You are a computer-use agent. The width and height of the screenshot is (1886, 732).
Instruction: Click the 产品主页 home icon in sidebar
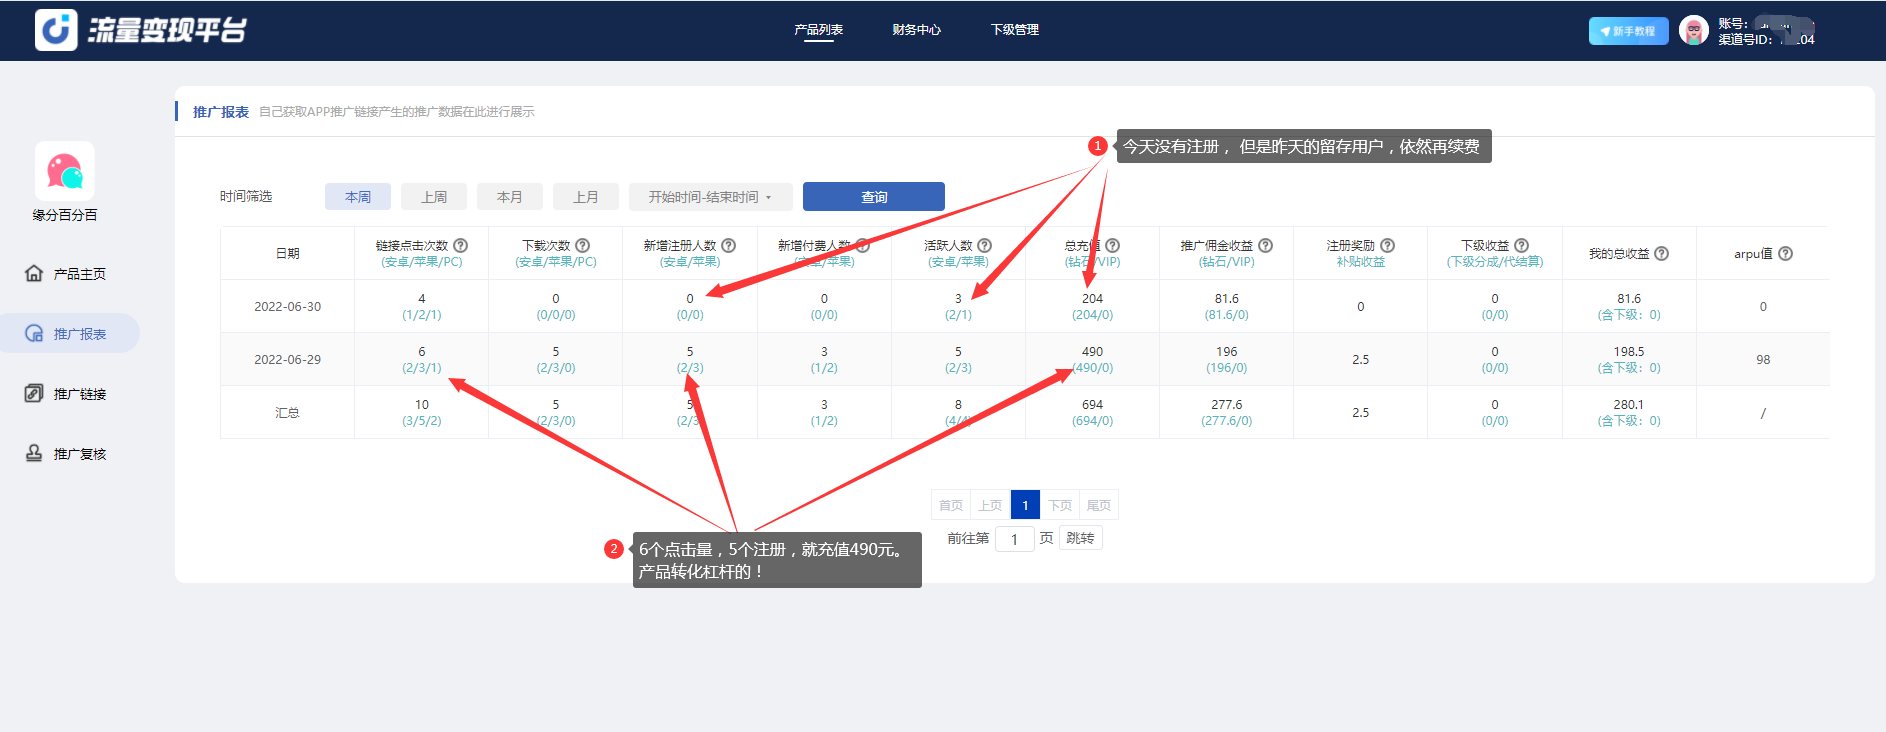click(x=34, y=273)
